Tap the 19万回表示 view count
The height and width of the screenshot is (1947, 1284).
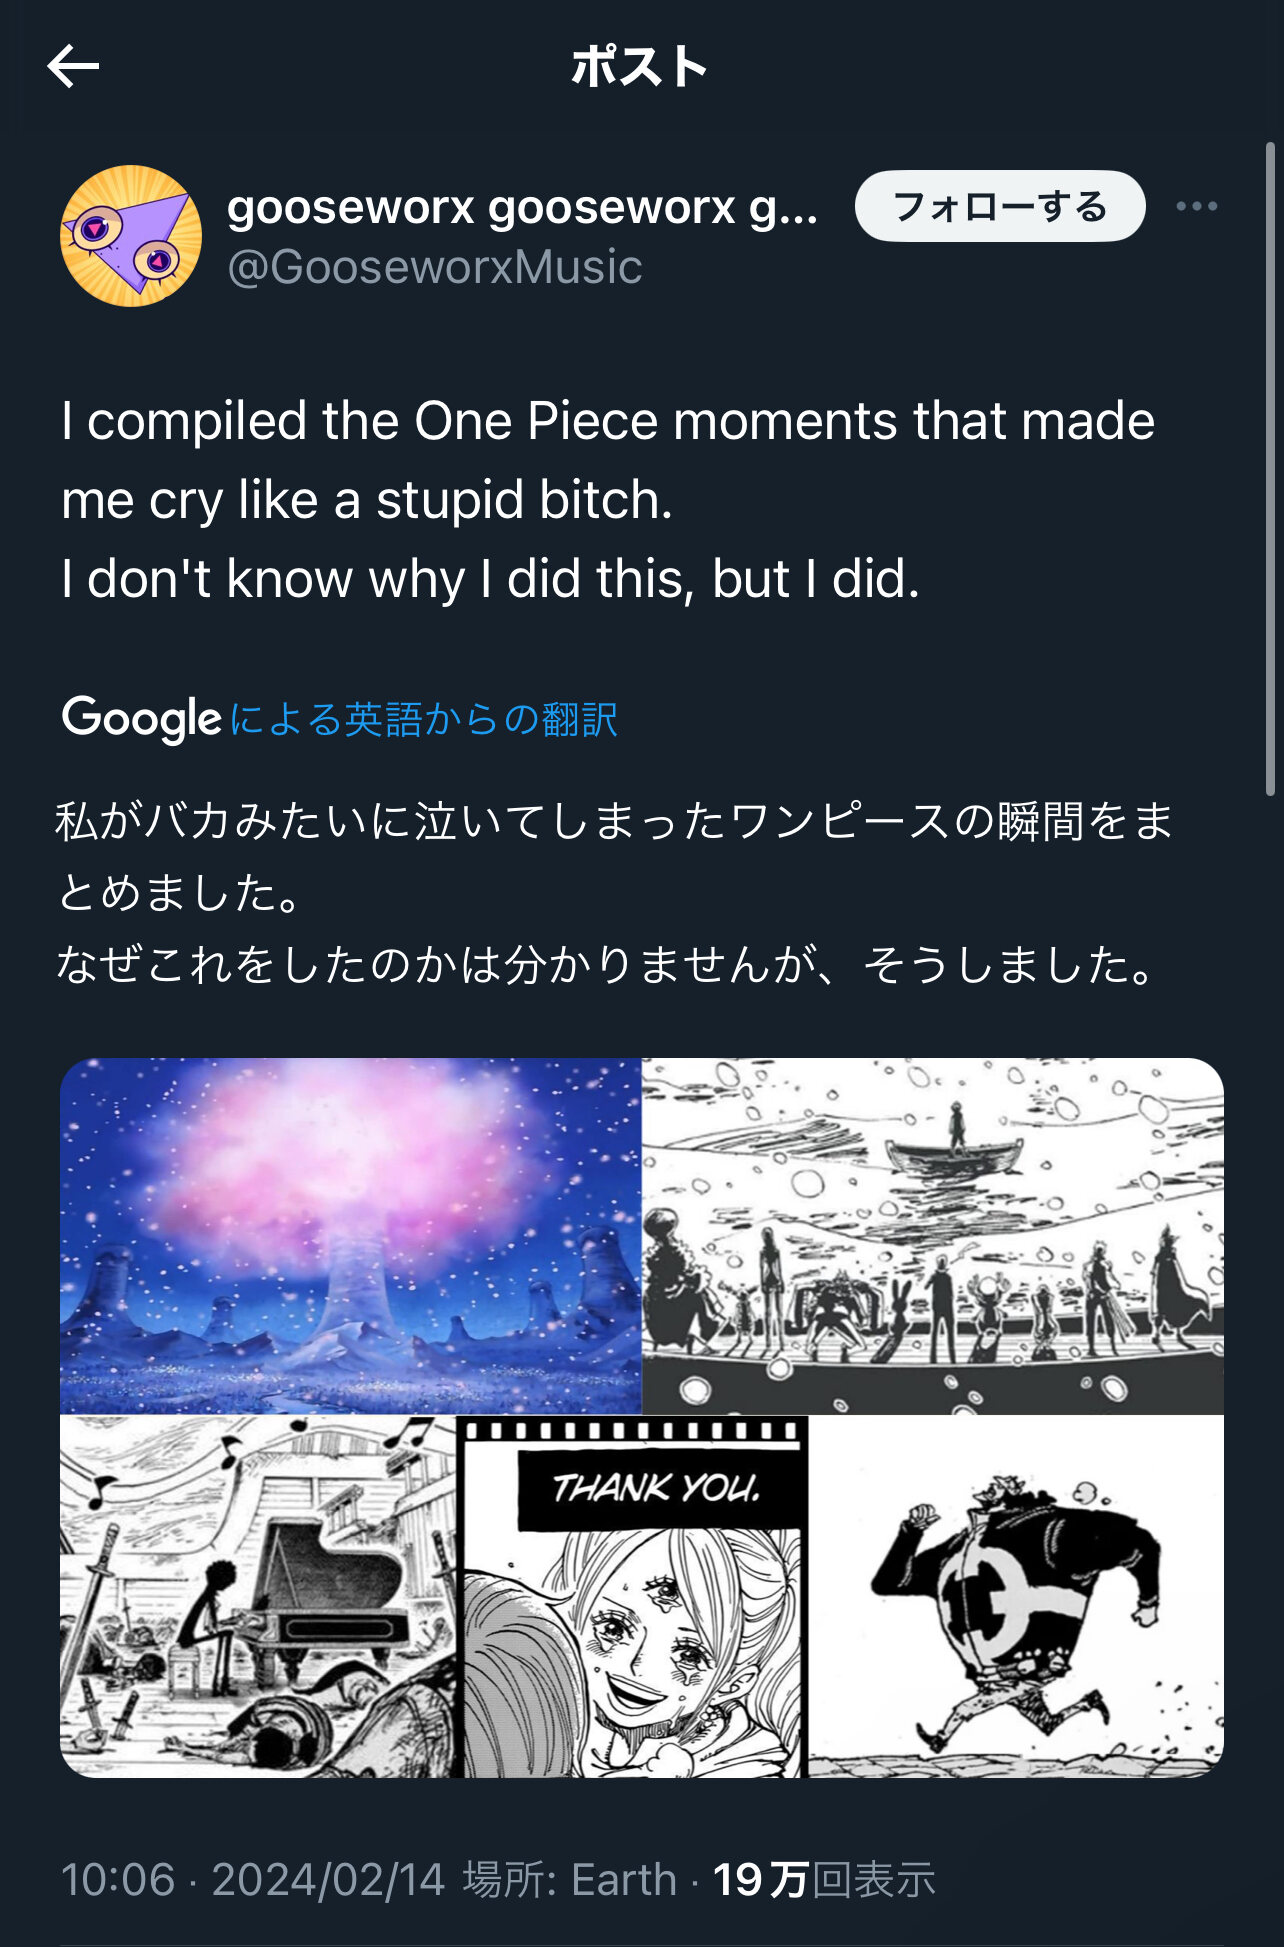click(x=824, y=1880)
